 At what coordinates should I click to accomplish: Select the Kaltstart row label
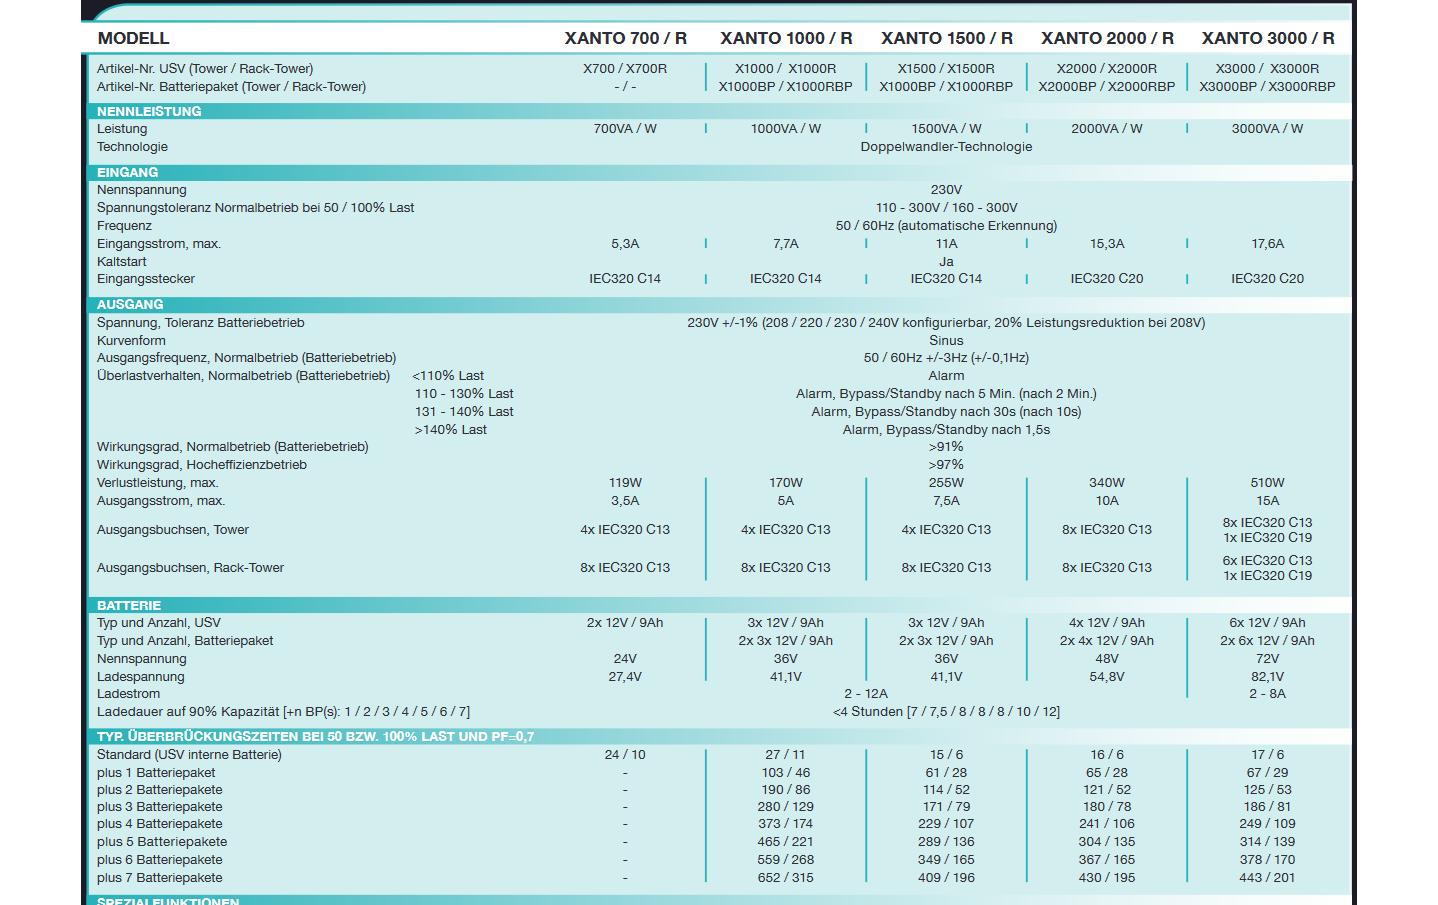tap(122, 261)
